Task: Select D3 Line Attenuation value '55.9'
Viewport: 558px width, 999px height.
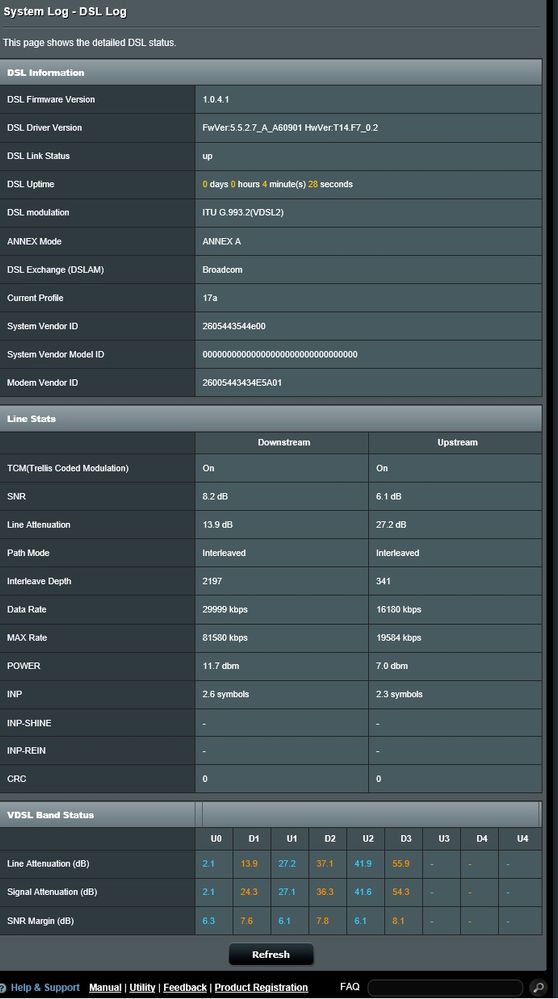Action: 401,864
